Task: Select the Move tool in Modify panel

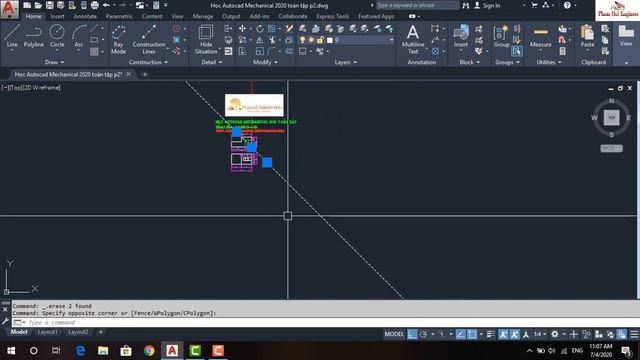Action: [242, 29]
